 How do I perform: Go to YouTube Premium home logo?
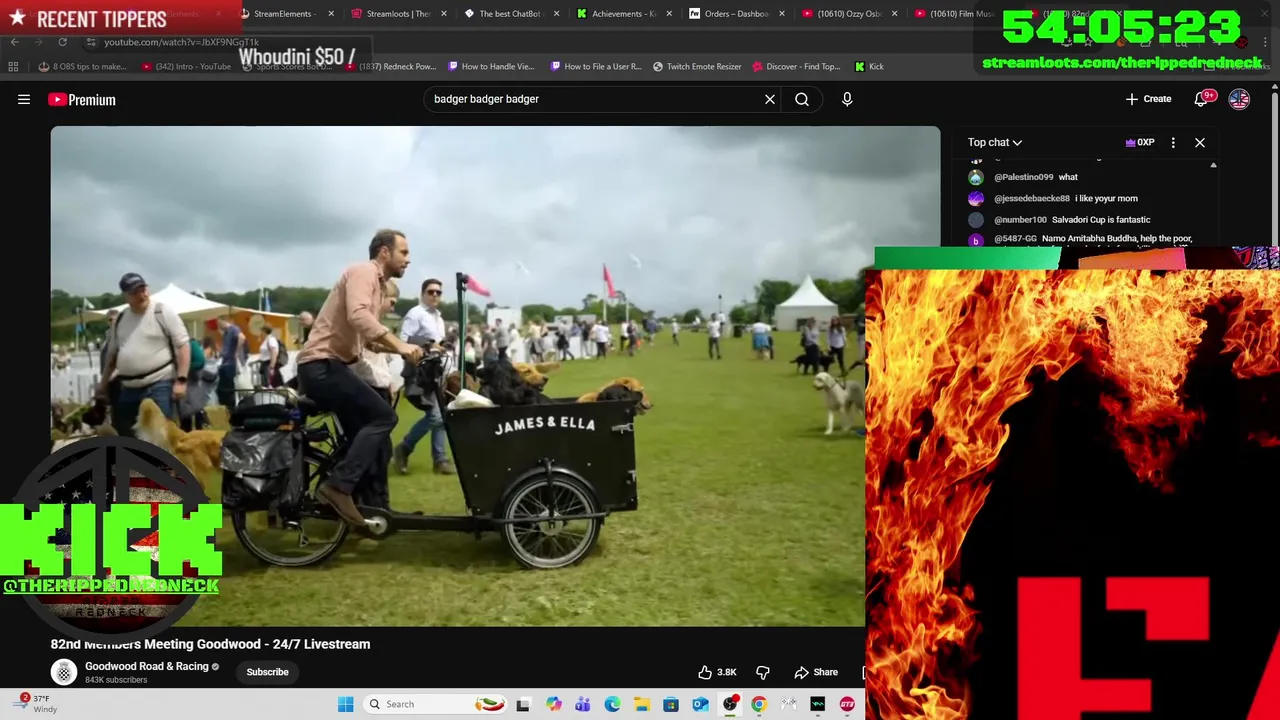click(82, 99)
